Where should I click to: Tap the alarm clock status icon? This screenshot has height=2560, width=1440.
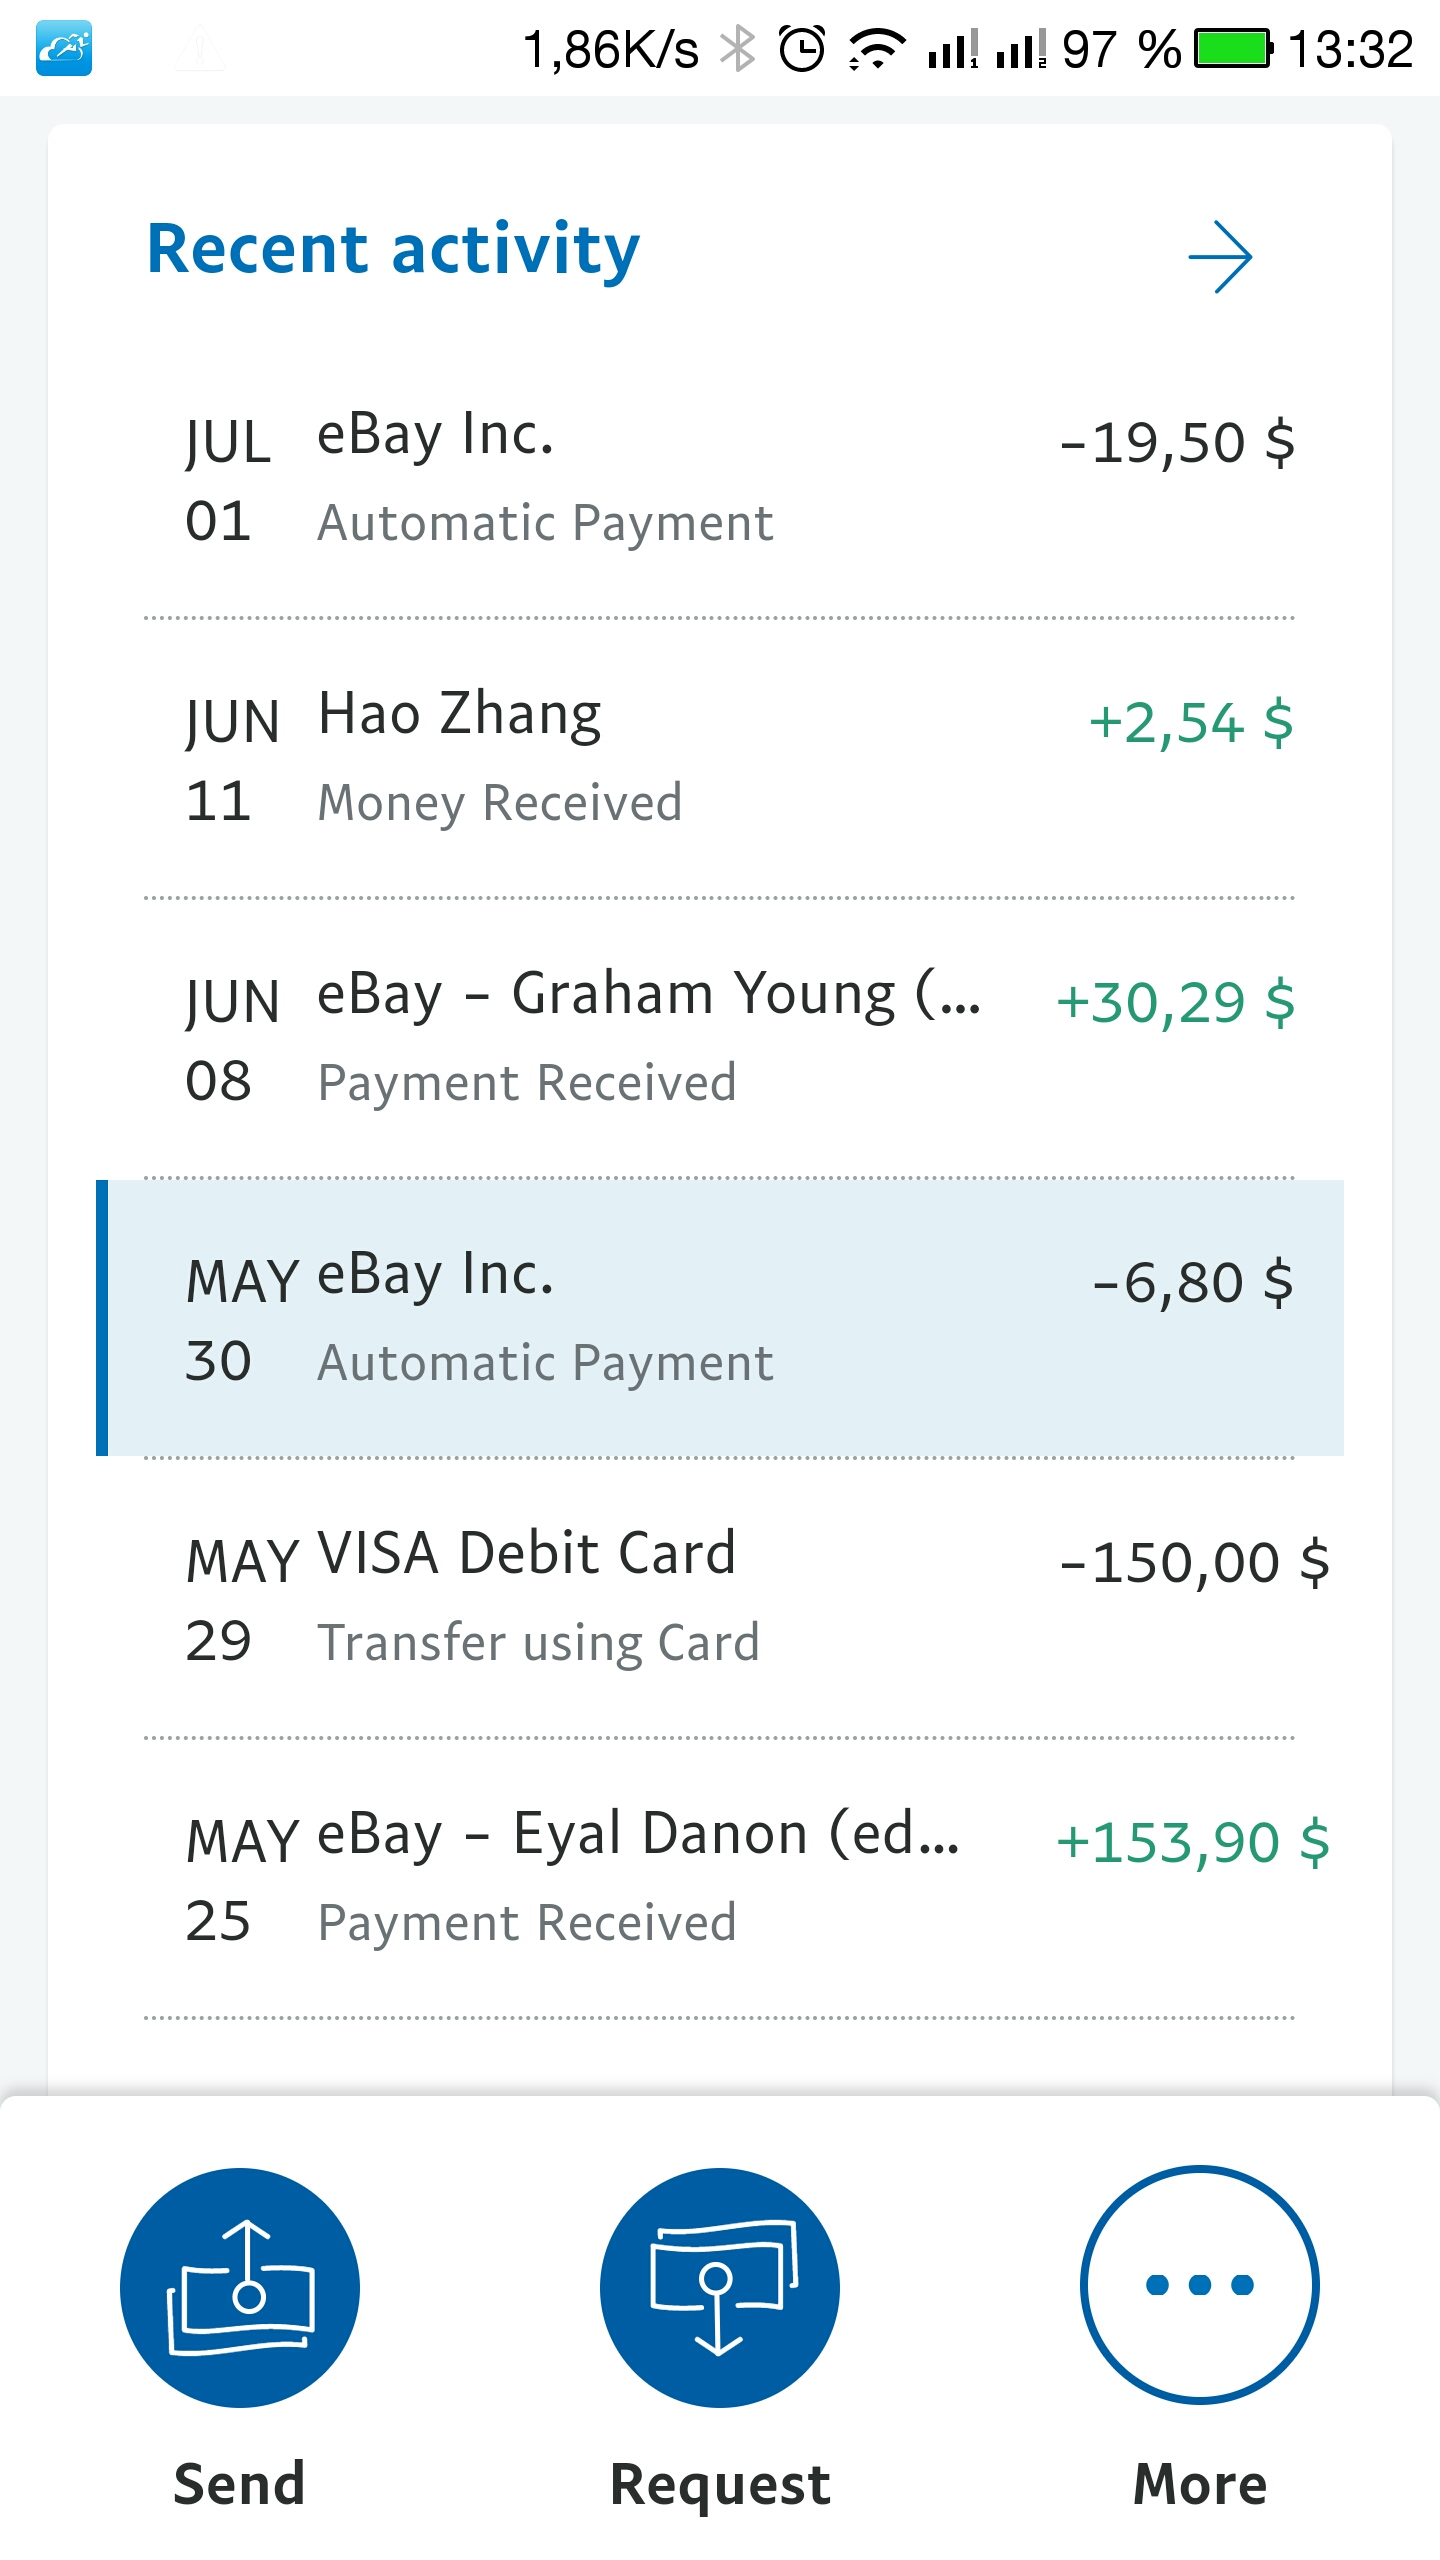point(802,48)
